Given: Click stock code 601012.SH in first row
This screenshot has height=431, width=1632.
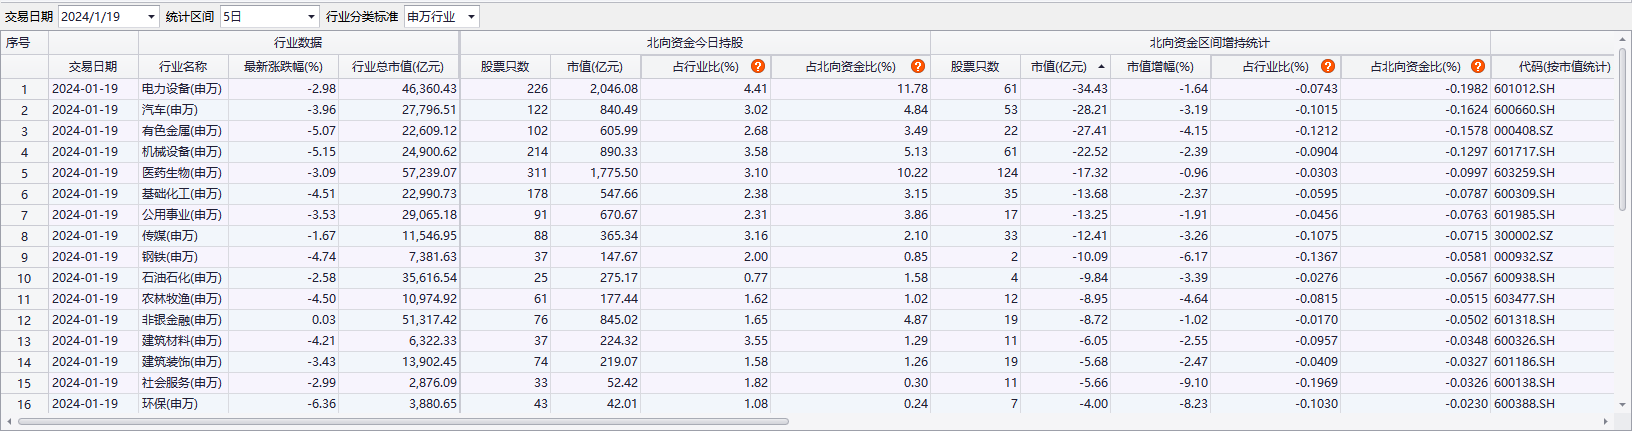Looking at the screenshot, I should pyautogui.click(x=1524, y=89).
